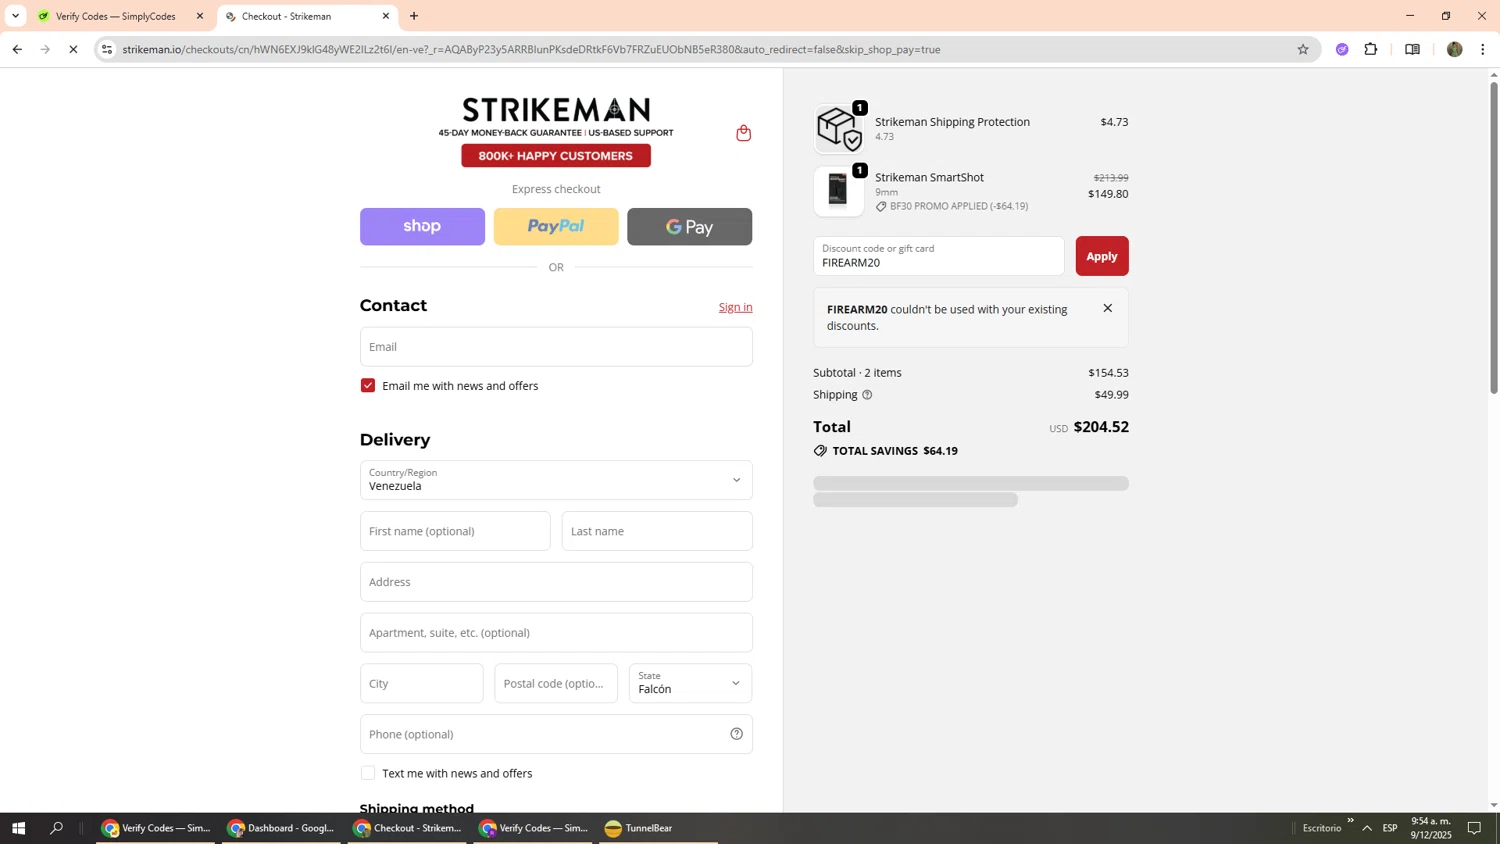The image size is (1500, 844).
Task: Click the Total Savings tag icon
Action: coord(820,451)
